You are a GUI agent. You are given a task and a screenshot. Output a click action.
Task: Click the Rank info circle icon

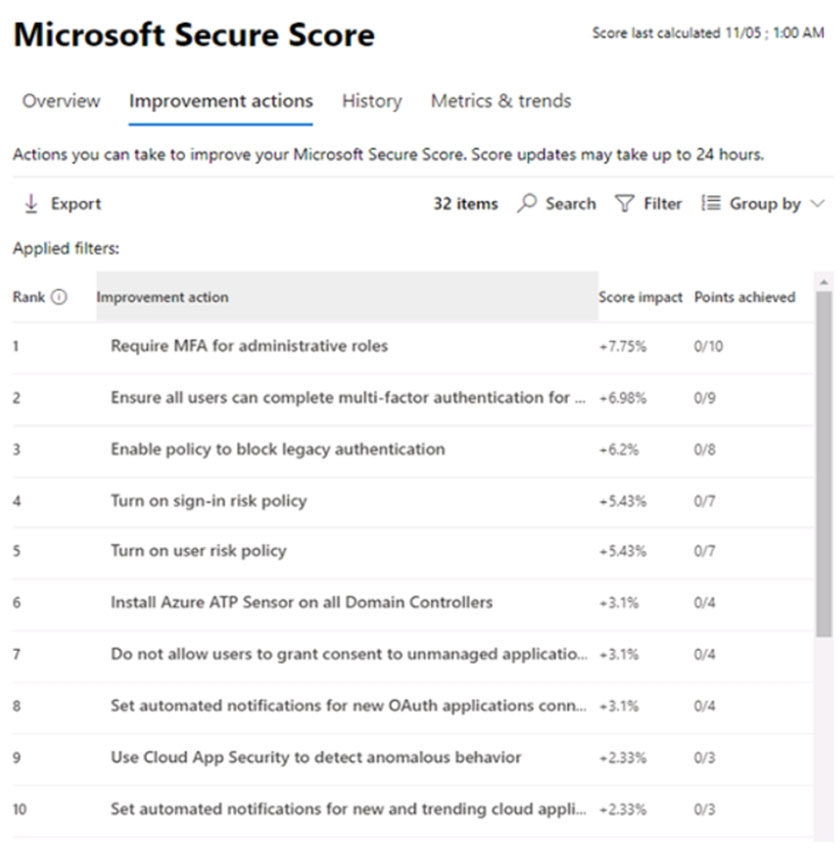(59, 297)
